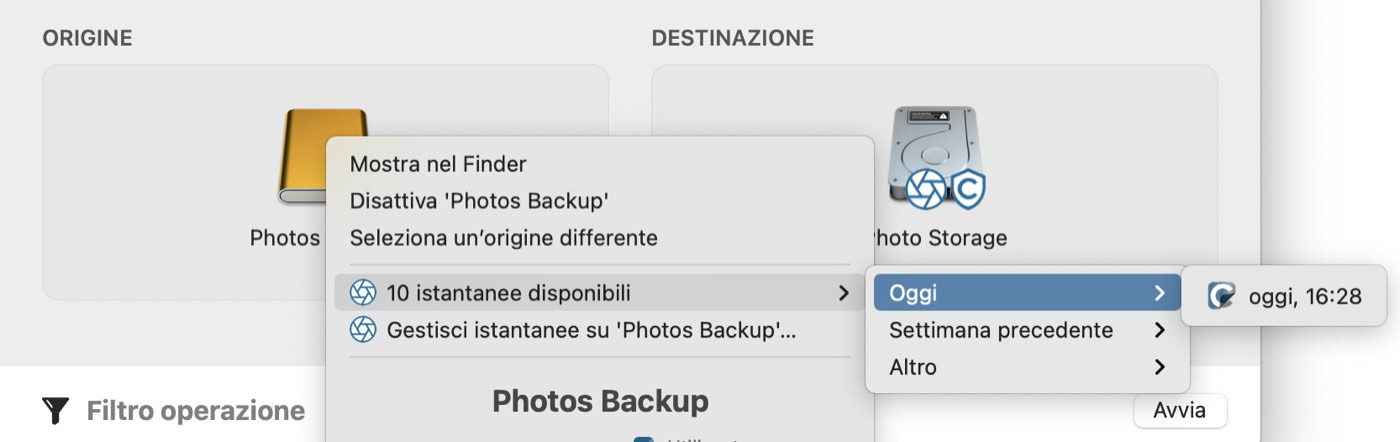
Task: Open the '10 istantanee disponibili' submenu arrow
Action: pos(843,293)
